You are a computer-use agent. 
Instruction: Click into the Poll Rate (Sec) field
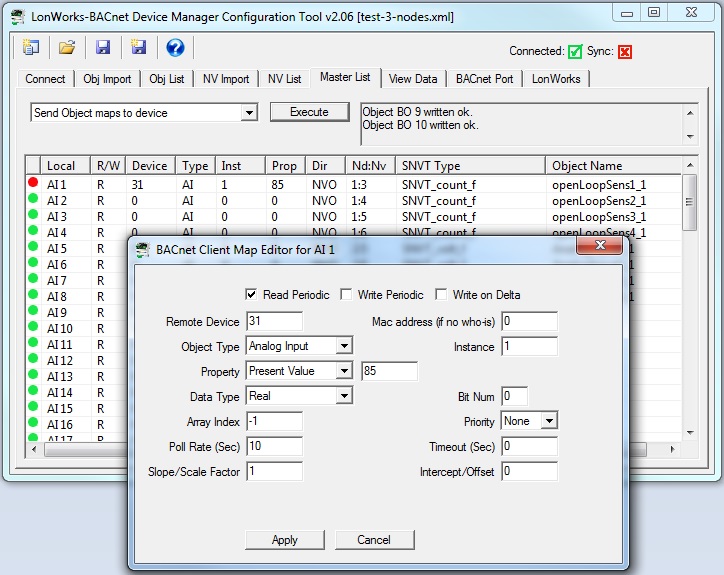tap(273, 446)
